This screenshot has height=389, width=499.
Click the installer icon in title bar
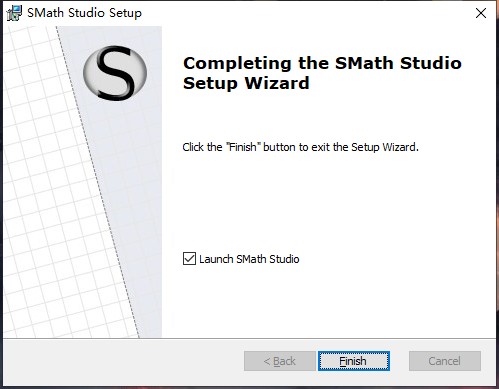pos(14,13)
